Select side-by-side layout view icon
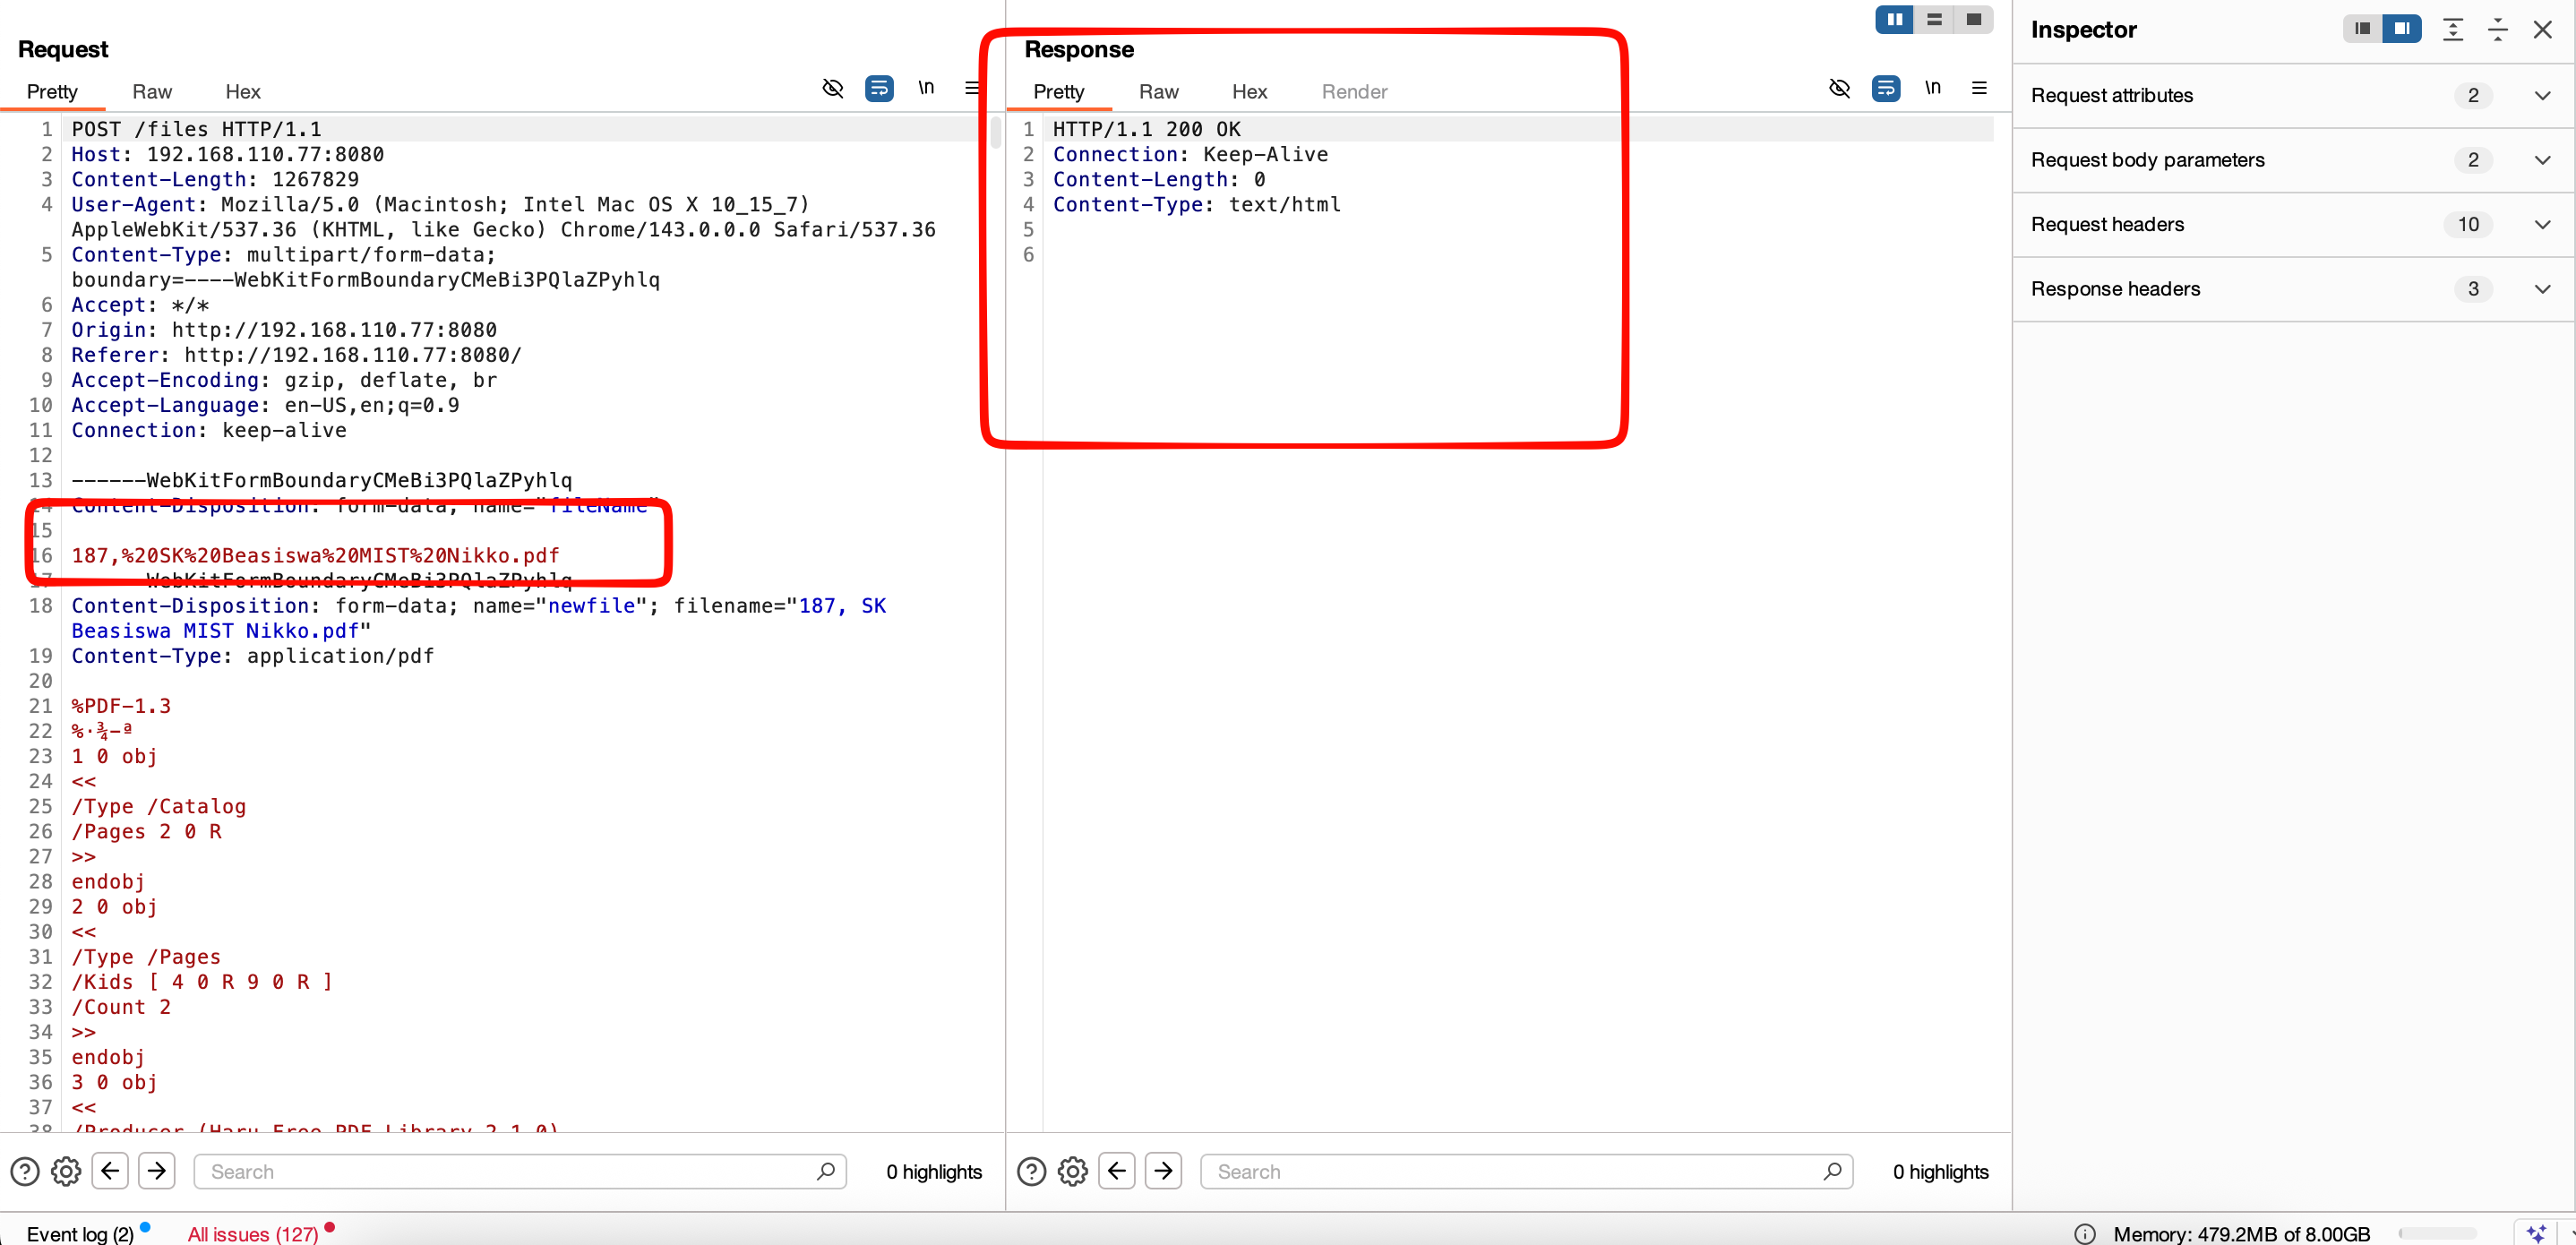The image size is (2576, 1245). pos(1894,20)
